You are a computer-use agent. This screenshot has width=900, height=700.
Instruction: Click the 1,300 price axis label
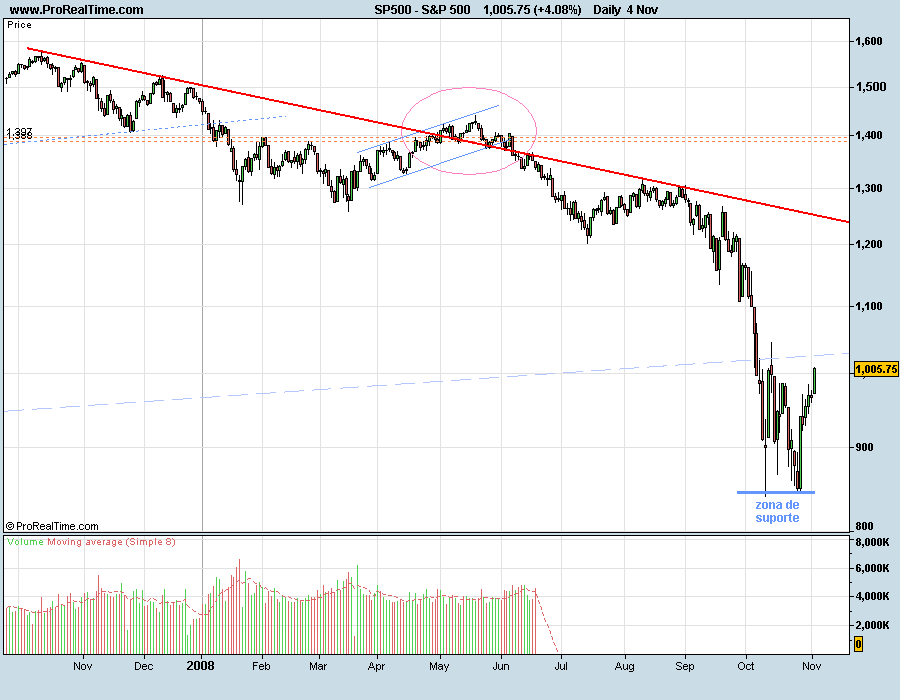point(869,188)
